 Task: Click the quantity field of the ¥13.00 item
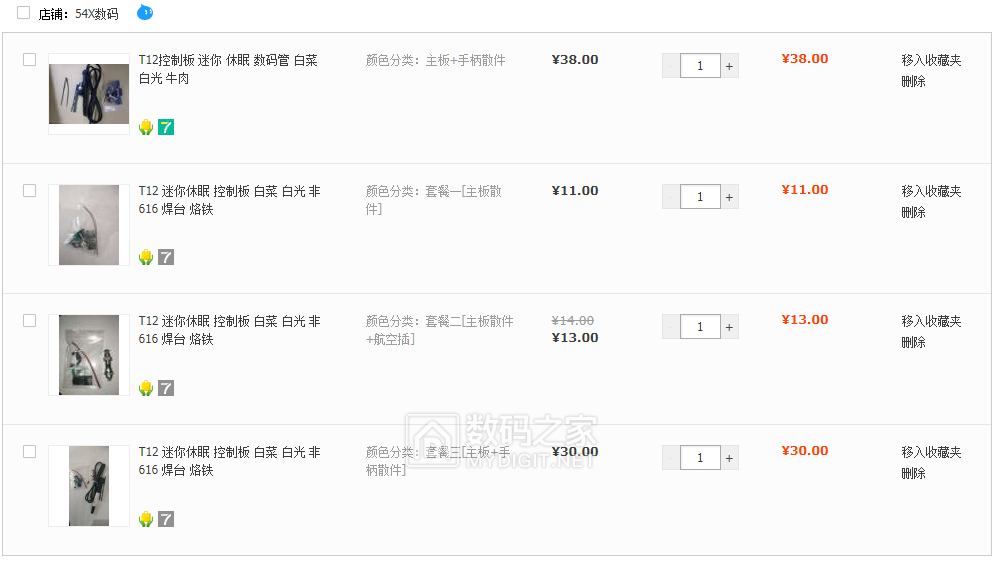700,327
